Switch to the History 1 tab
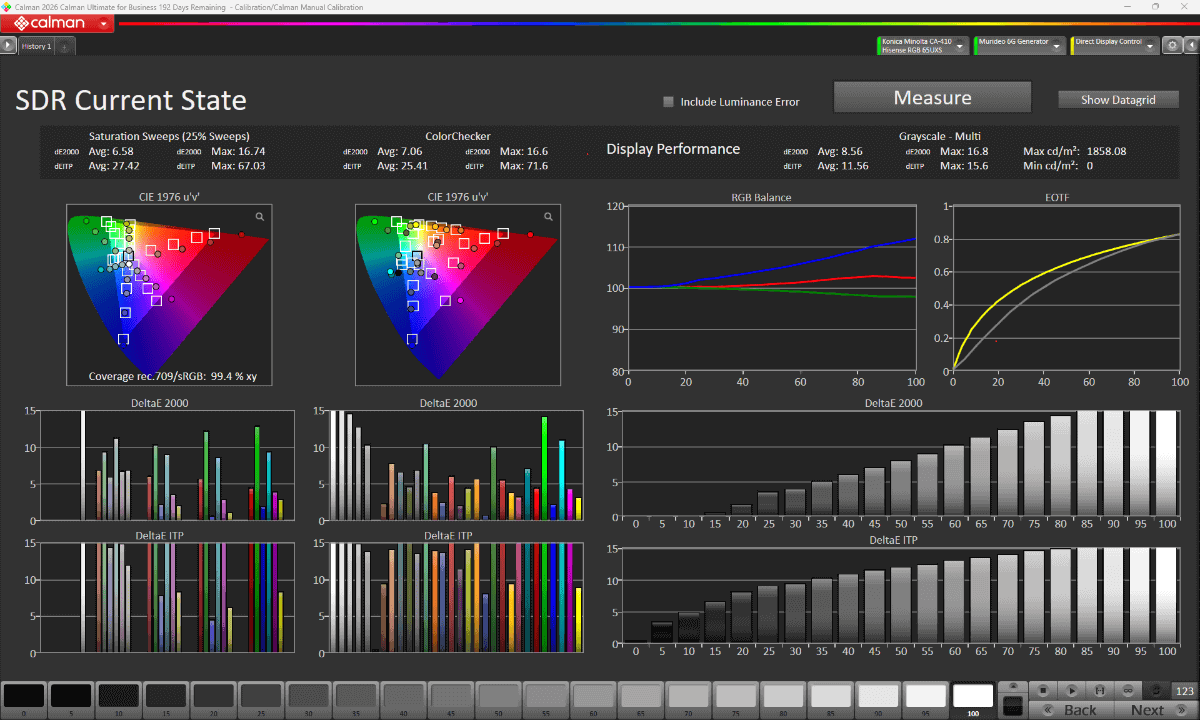The image size is (1200, 720). pos(37,46)
